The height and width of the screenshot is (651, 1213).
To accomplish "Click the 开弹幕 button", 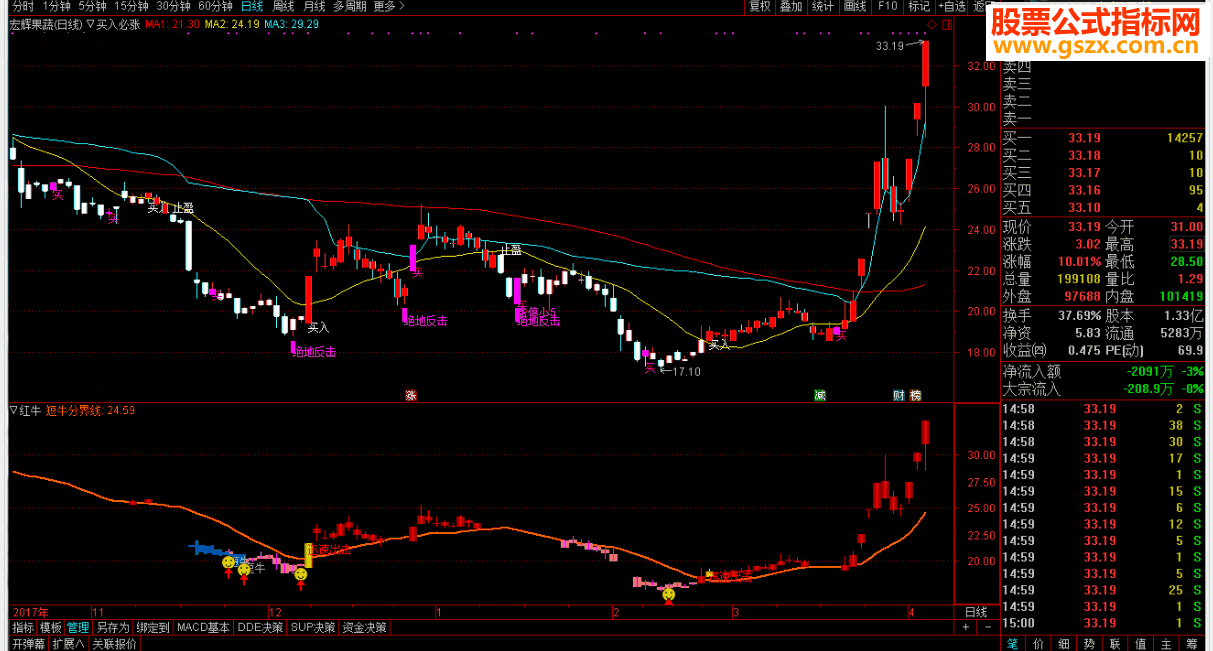I will [28, 644].
